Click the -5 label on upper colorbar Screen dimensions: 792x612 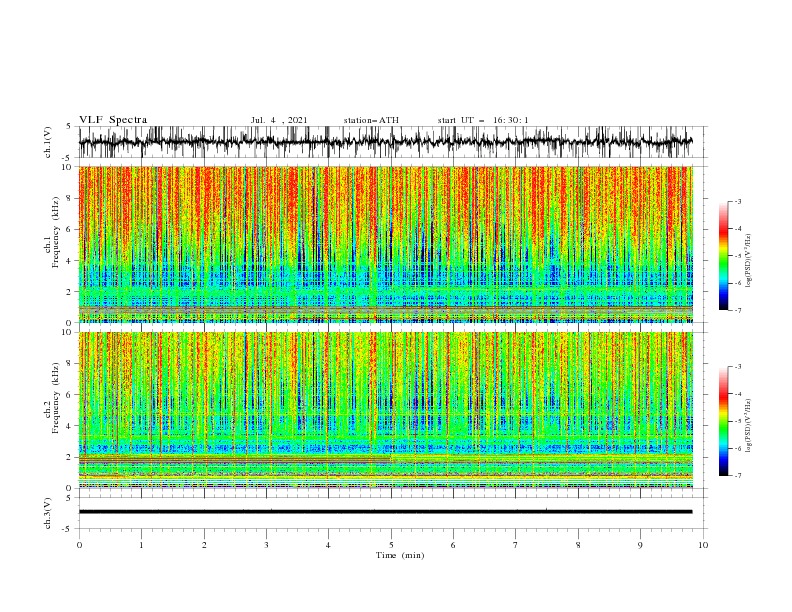coord(738,256)
